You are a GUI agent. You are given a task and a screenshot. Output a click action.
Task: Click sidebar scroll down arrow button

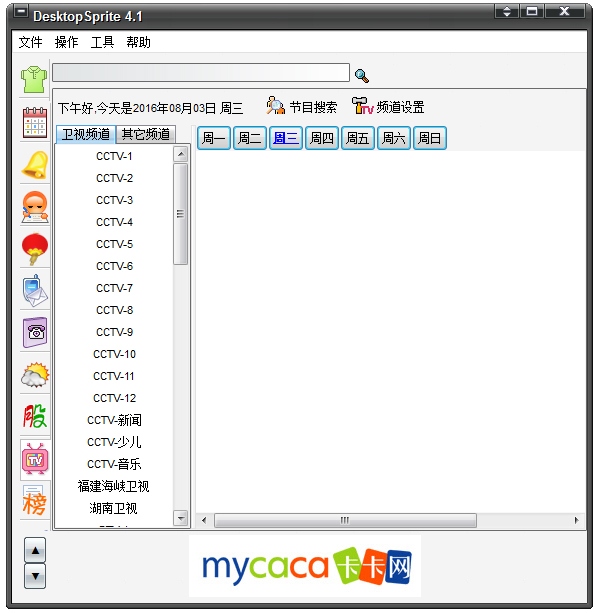coord(35,576)
